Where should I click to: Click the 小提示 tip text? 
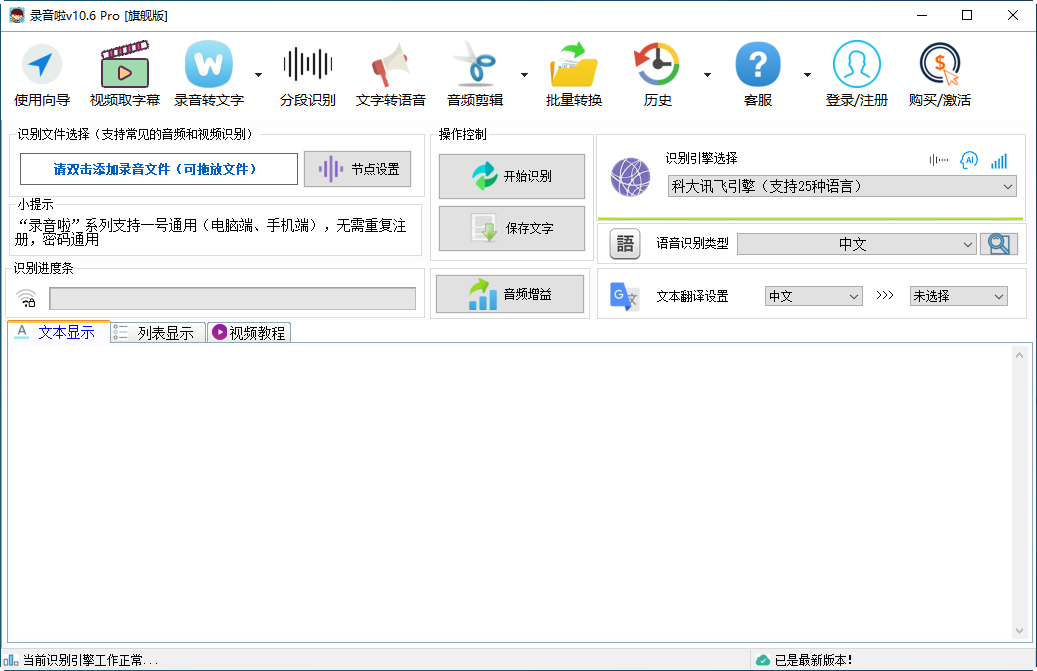[x=210, y=232]
